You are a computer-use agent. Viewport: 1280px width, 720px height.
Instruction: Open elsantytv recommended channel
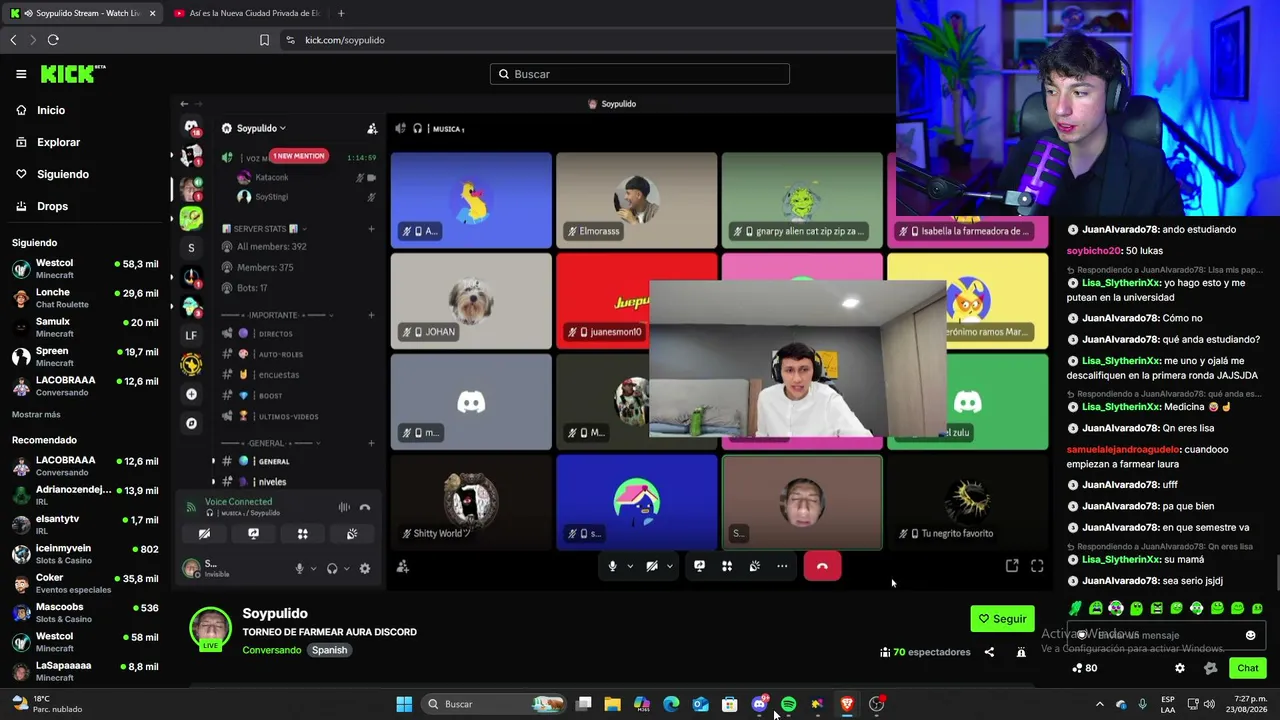coord(85,525)
